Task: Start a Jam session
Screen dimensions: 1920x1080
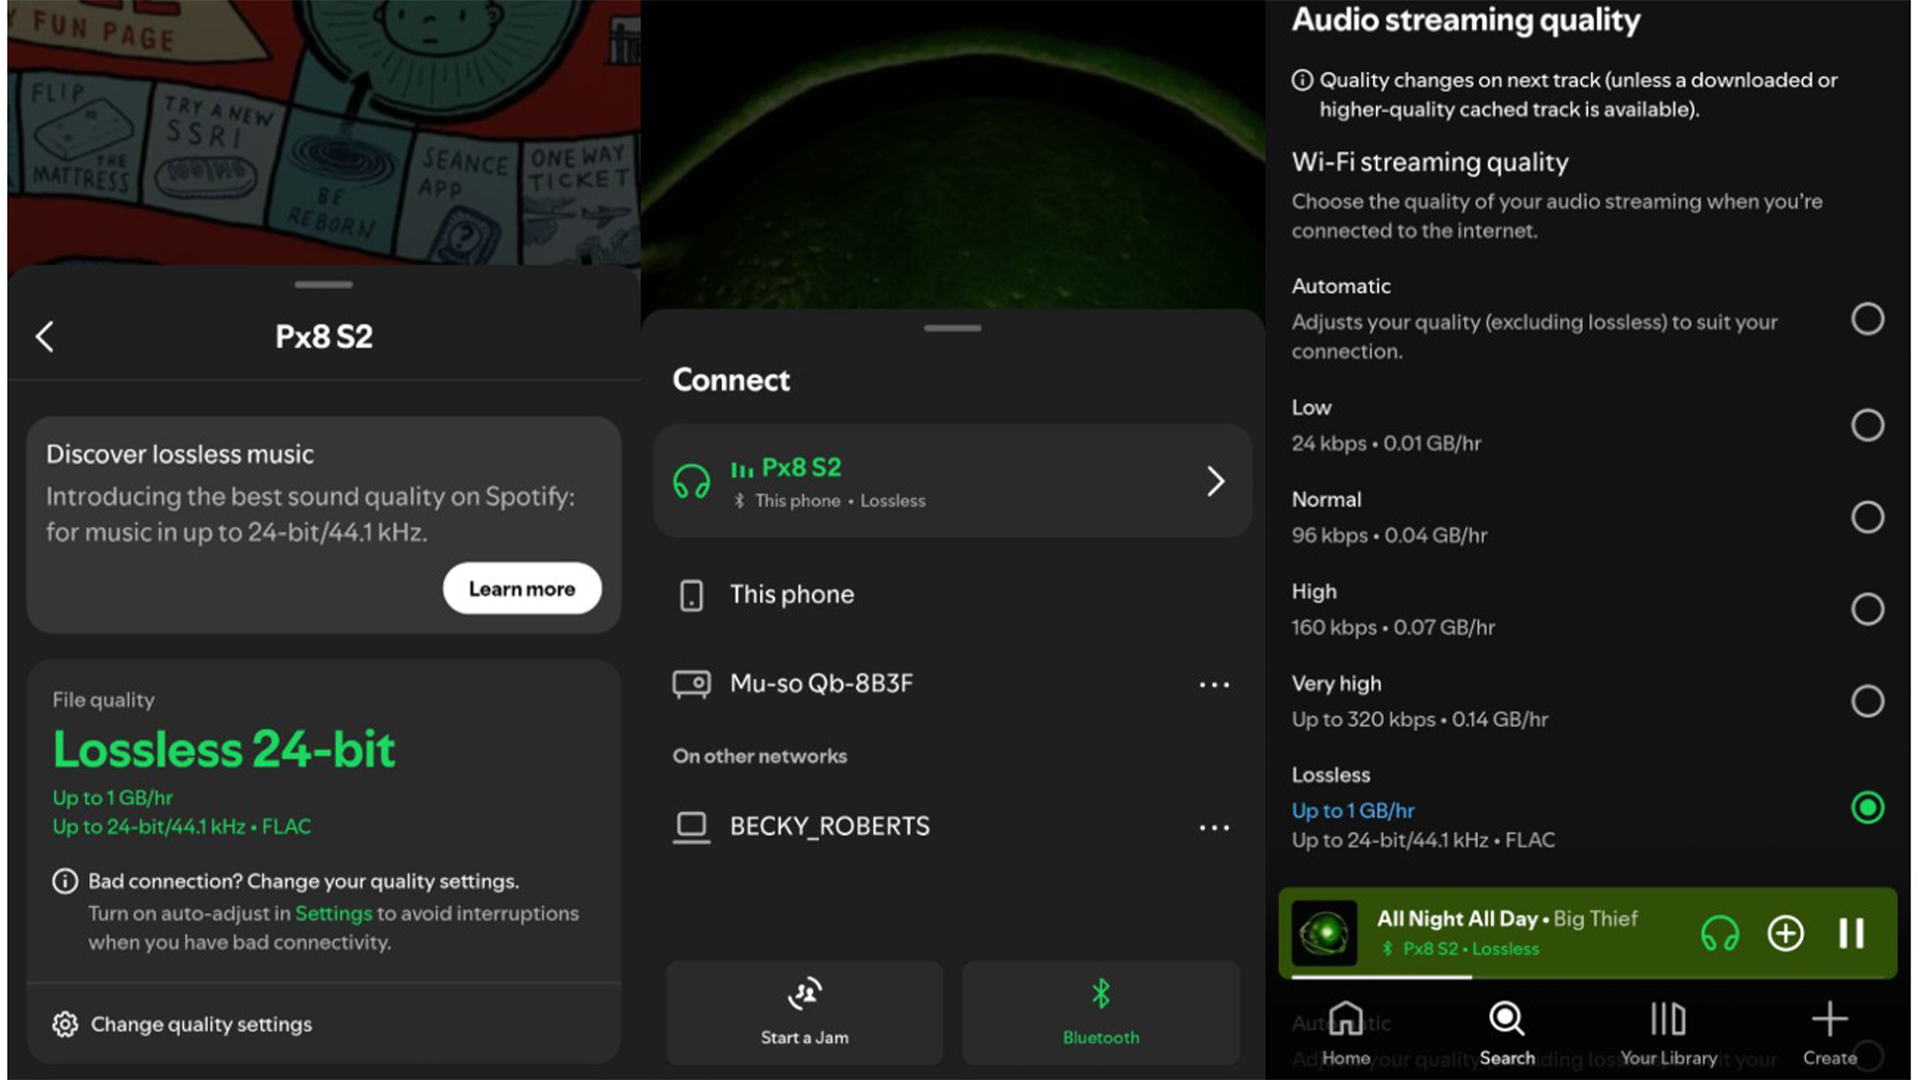Action: (804, 1012)
